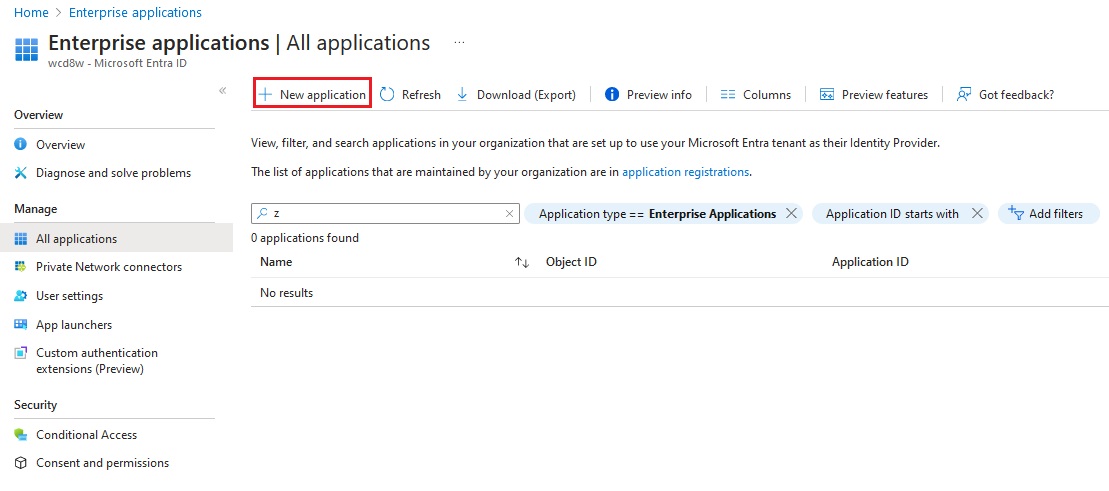This screenshot has width=1109, height=491.
Task: Focus the application search box
Action: pyautogui.click(x=385, y=214)
